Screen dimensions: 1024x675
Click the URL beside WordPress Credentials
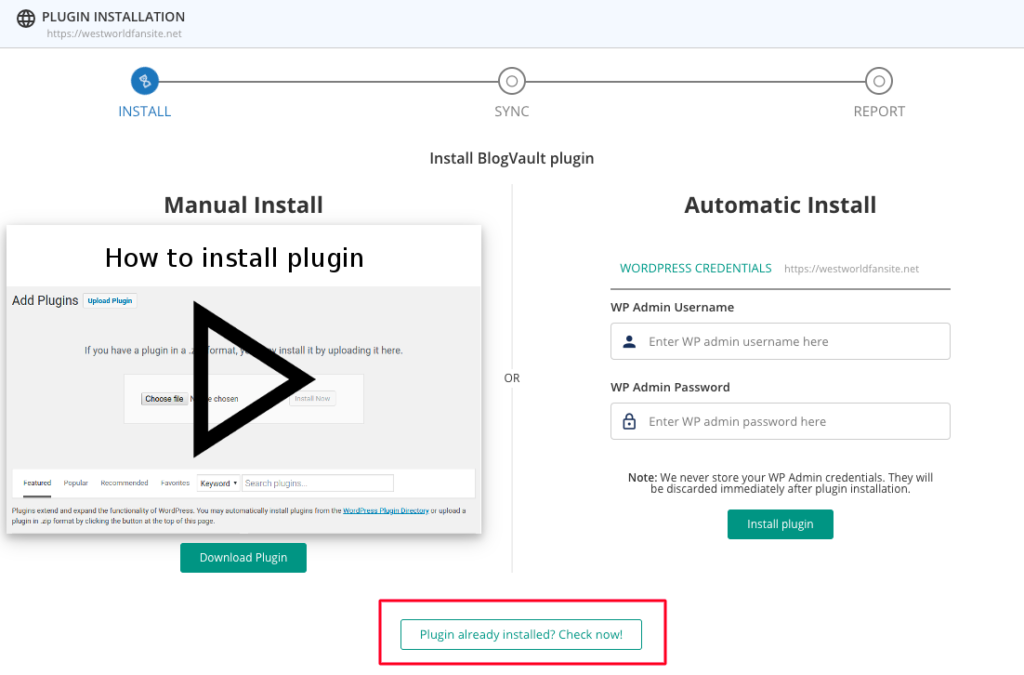852,269
